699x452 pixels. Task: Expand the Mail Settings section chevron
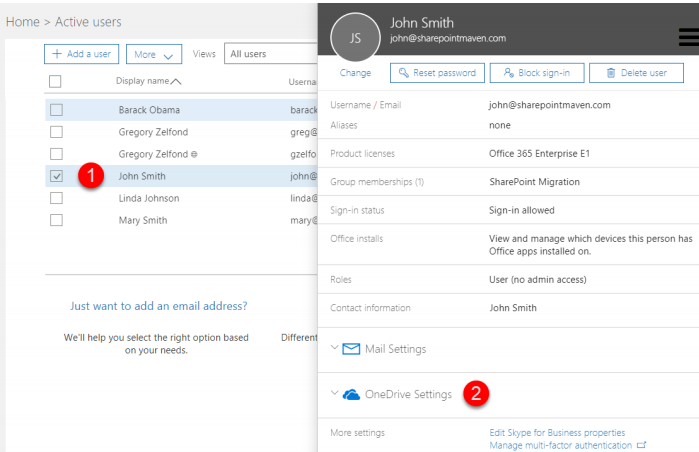point(334,347)
